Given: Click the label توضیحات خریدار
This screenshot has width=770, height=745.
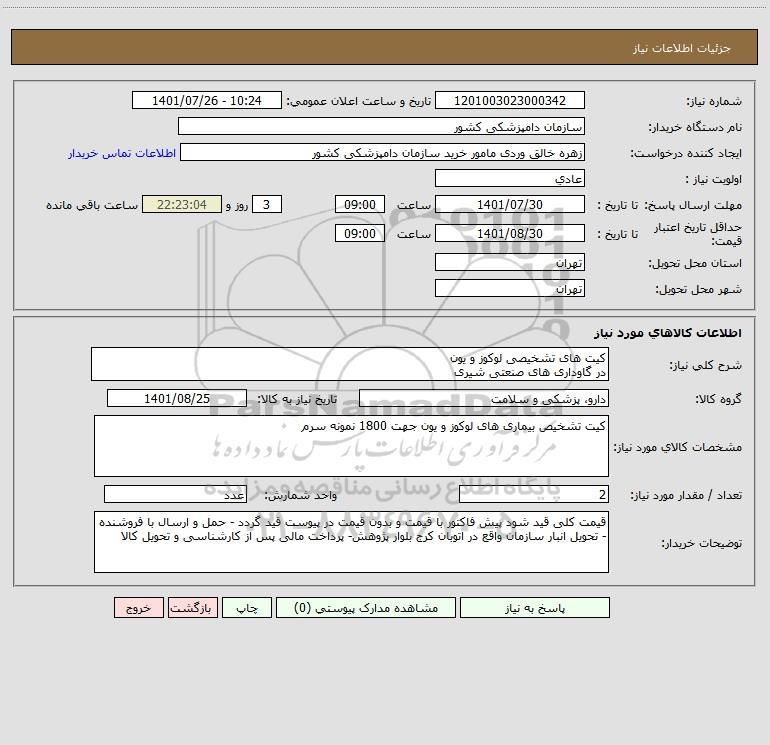Looking at the screenshot, I should [702, 543].
